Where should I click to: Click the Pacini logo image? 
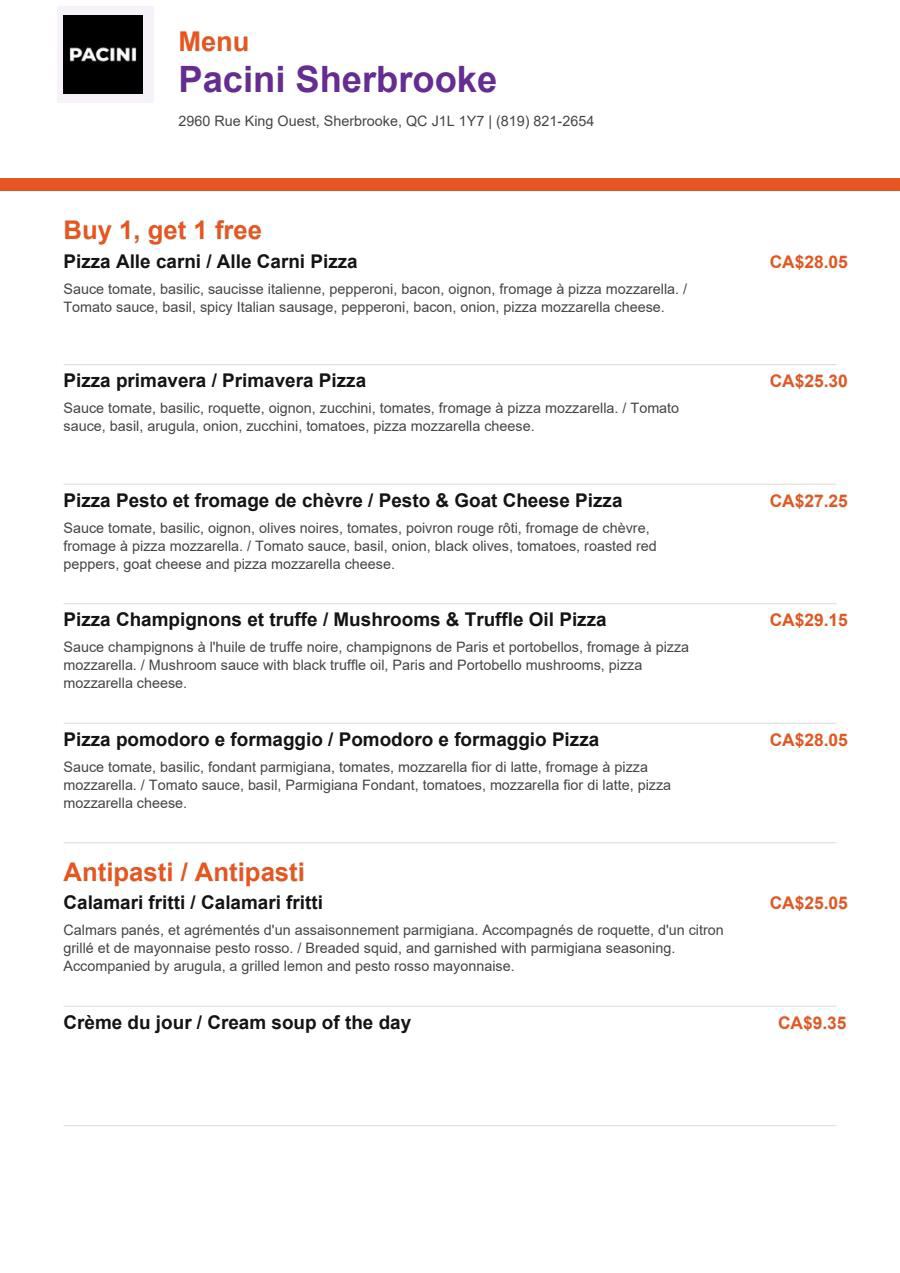105,54
